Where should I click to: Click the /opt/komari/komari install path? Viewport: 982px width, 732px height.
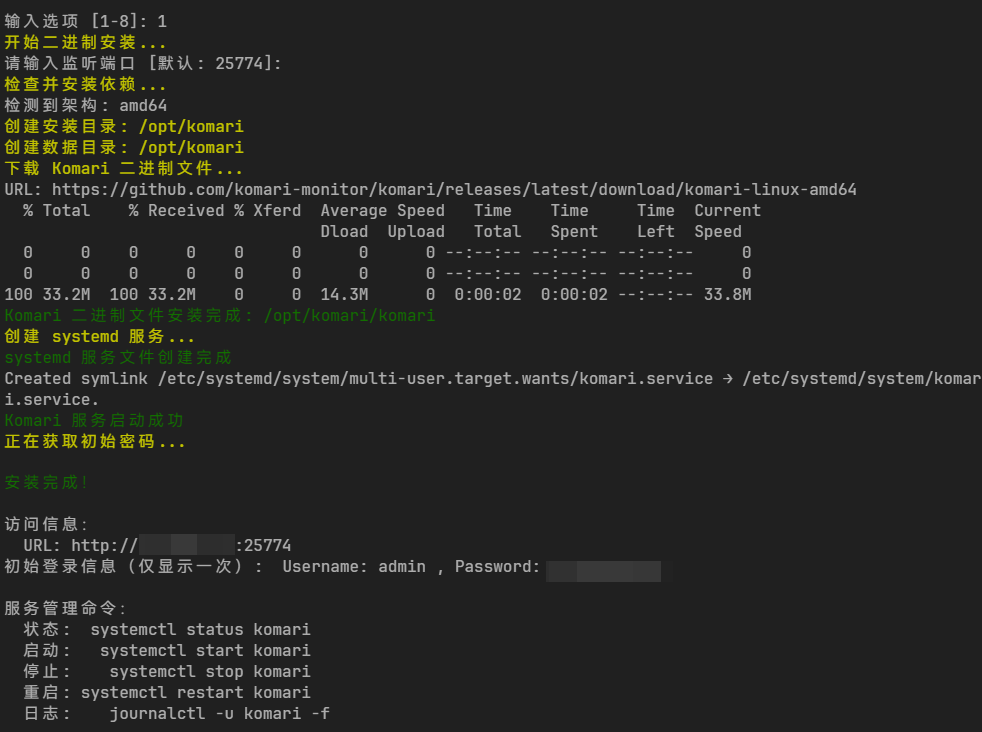[349, 316]
